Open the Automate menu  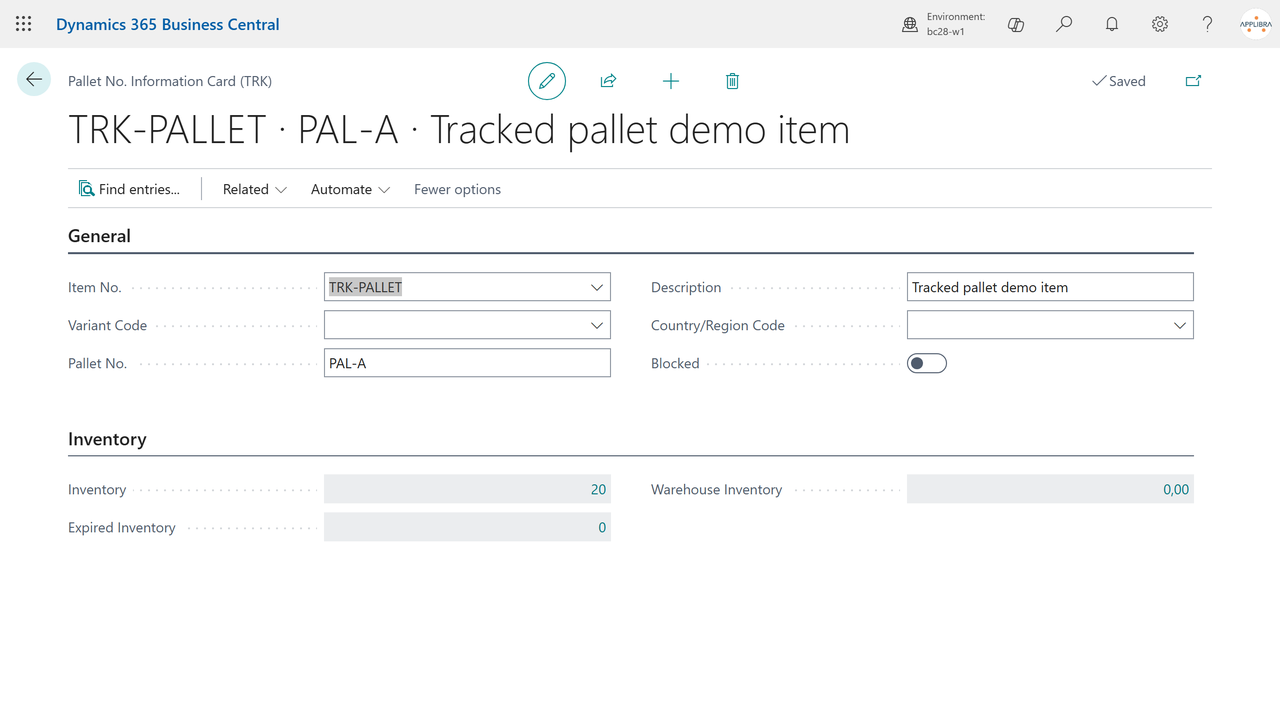pyautogui.click(x=350, y=189)
